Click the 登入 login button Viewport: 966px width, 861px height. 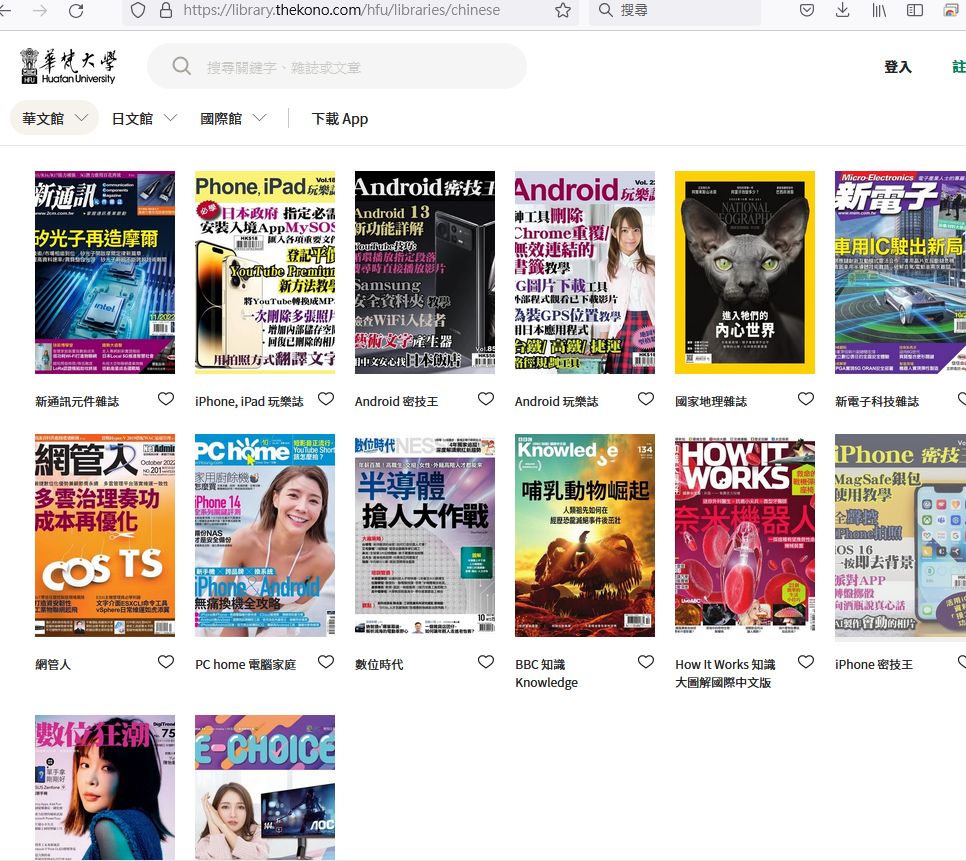point(898,67)
